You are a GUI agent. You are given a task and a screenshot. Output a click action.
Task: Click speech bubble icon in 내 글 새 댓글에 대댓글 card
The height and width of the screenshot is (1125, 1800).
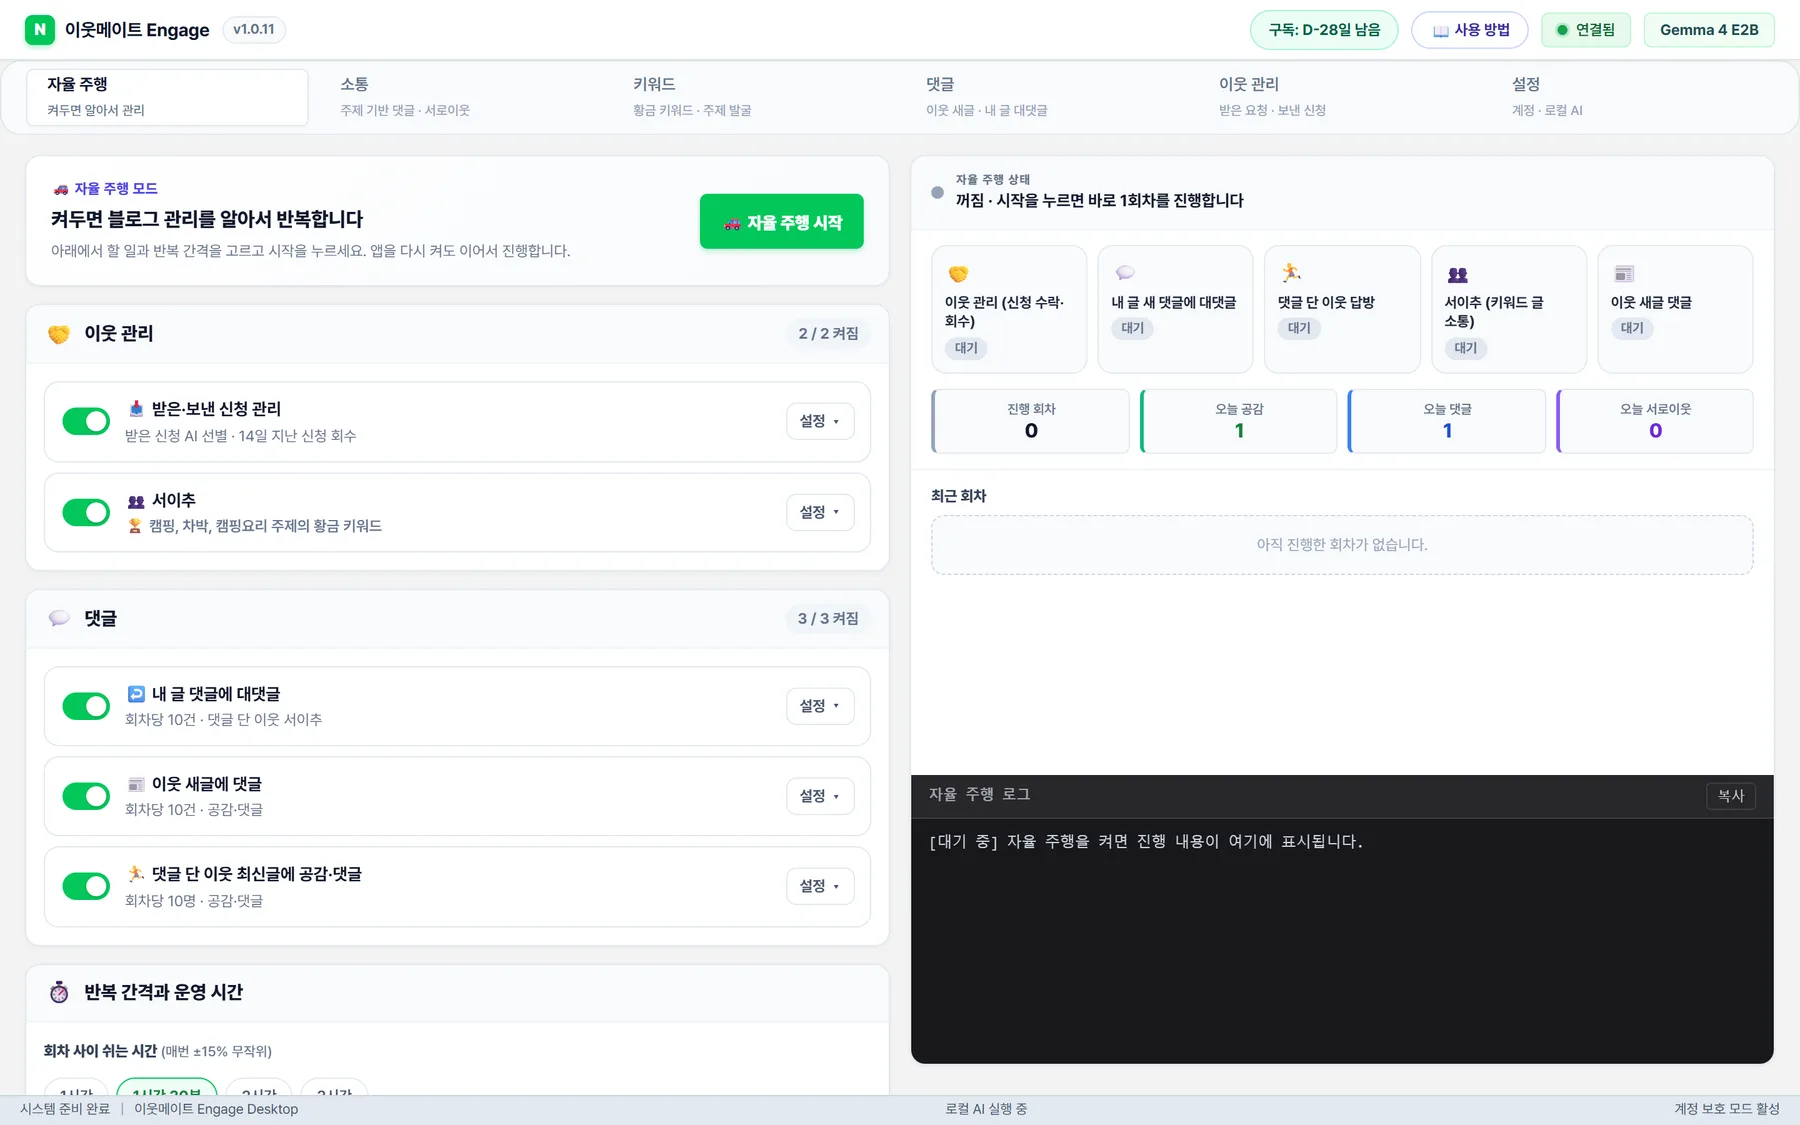1125,273
